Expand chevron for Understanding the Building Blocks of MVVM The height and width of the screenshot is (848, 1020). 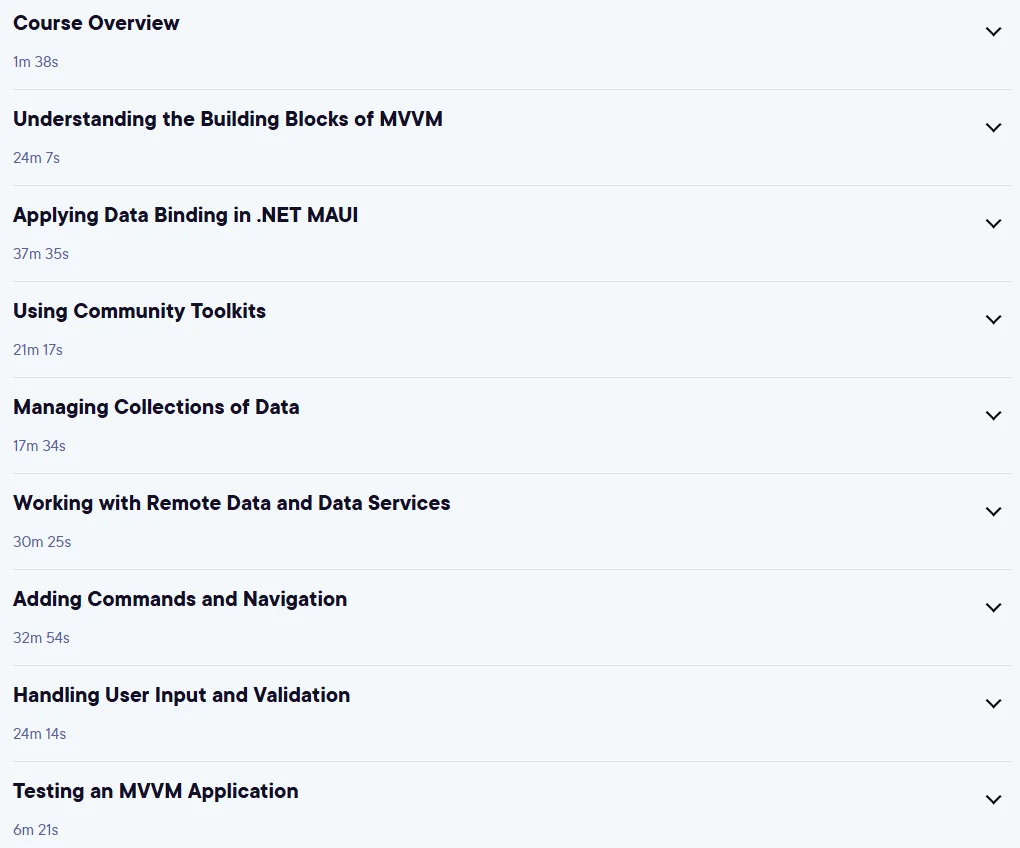(993, 127)
